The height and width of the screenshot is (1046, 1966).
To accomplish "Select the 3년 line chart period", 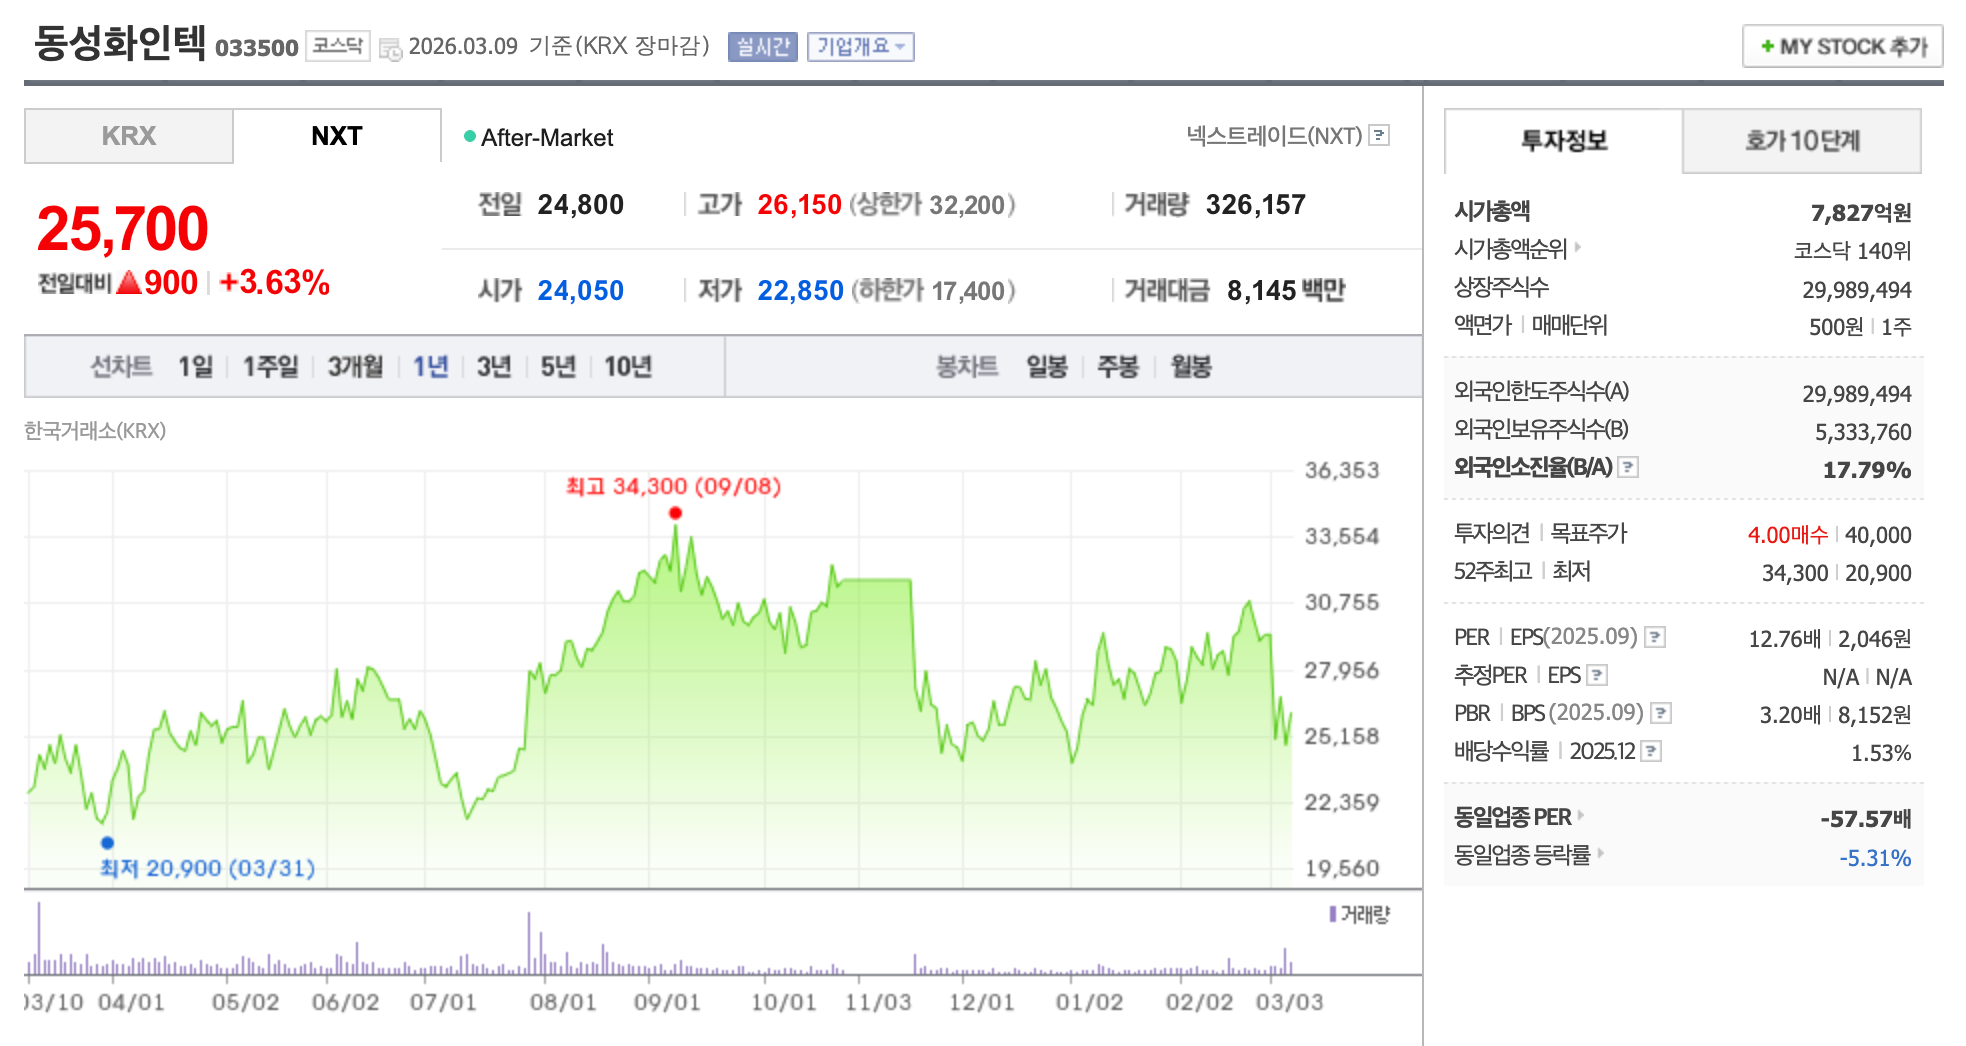I will (494, 367).
